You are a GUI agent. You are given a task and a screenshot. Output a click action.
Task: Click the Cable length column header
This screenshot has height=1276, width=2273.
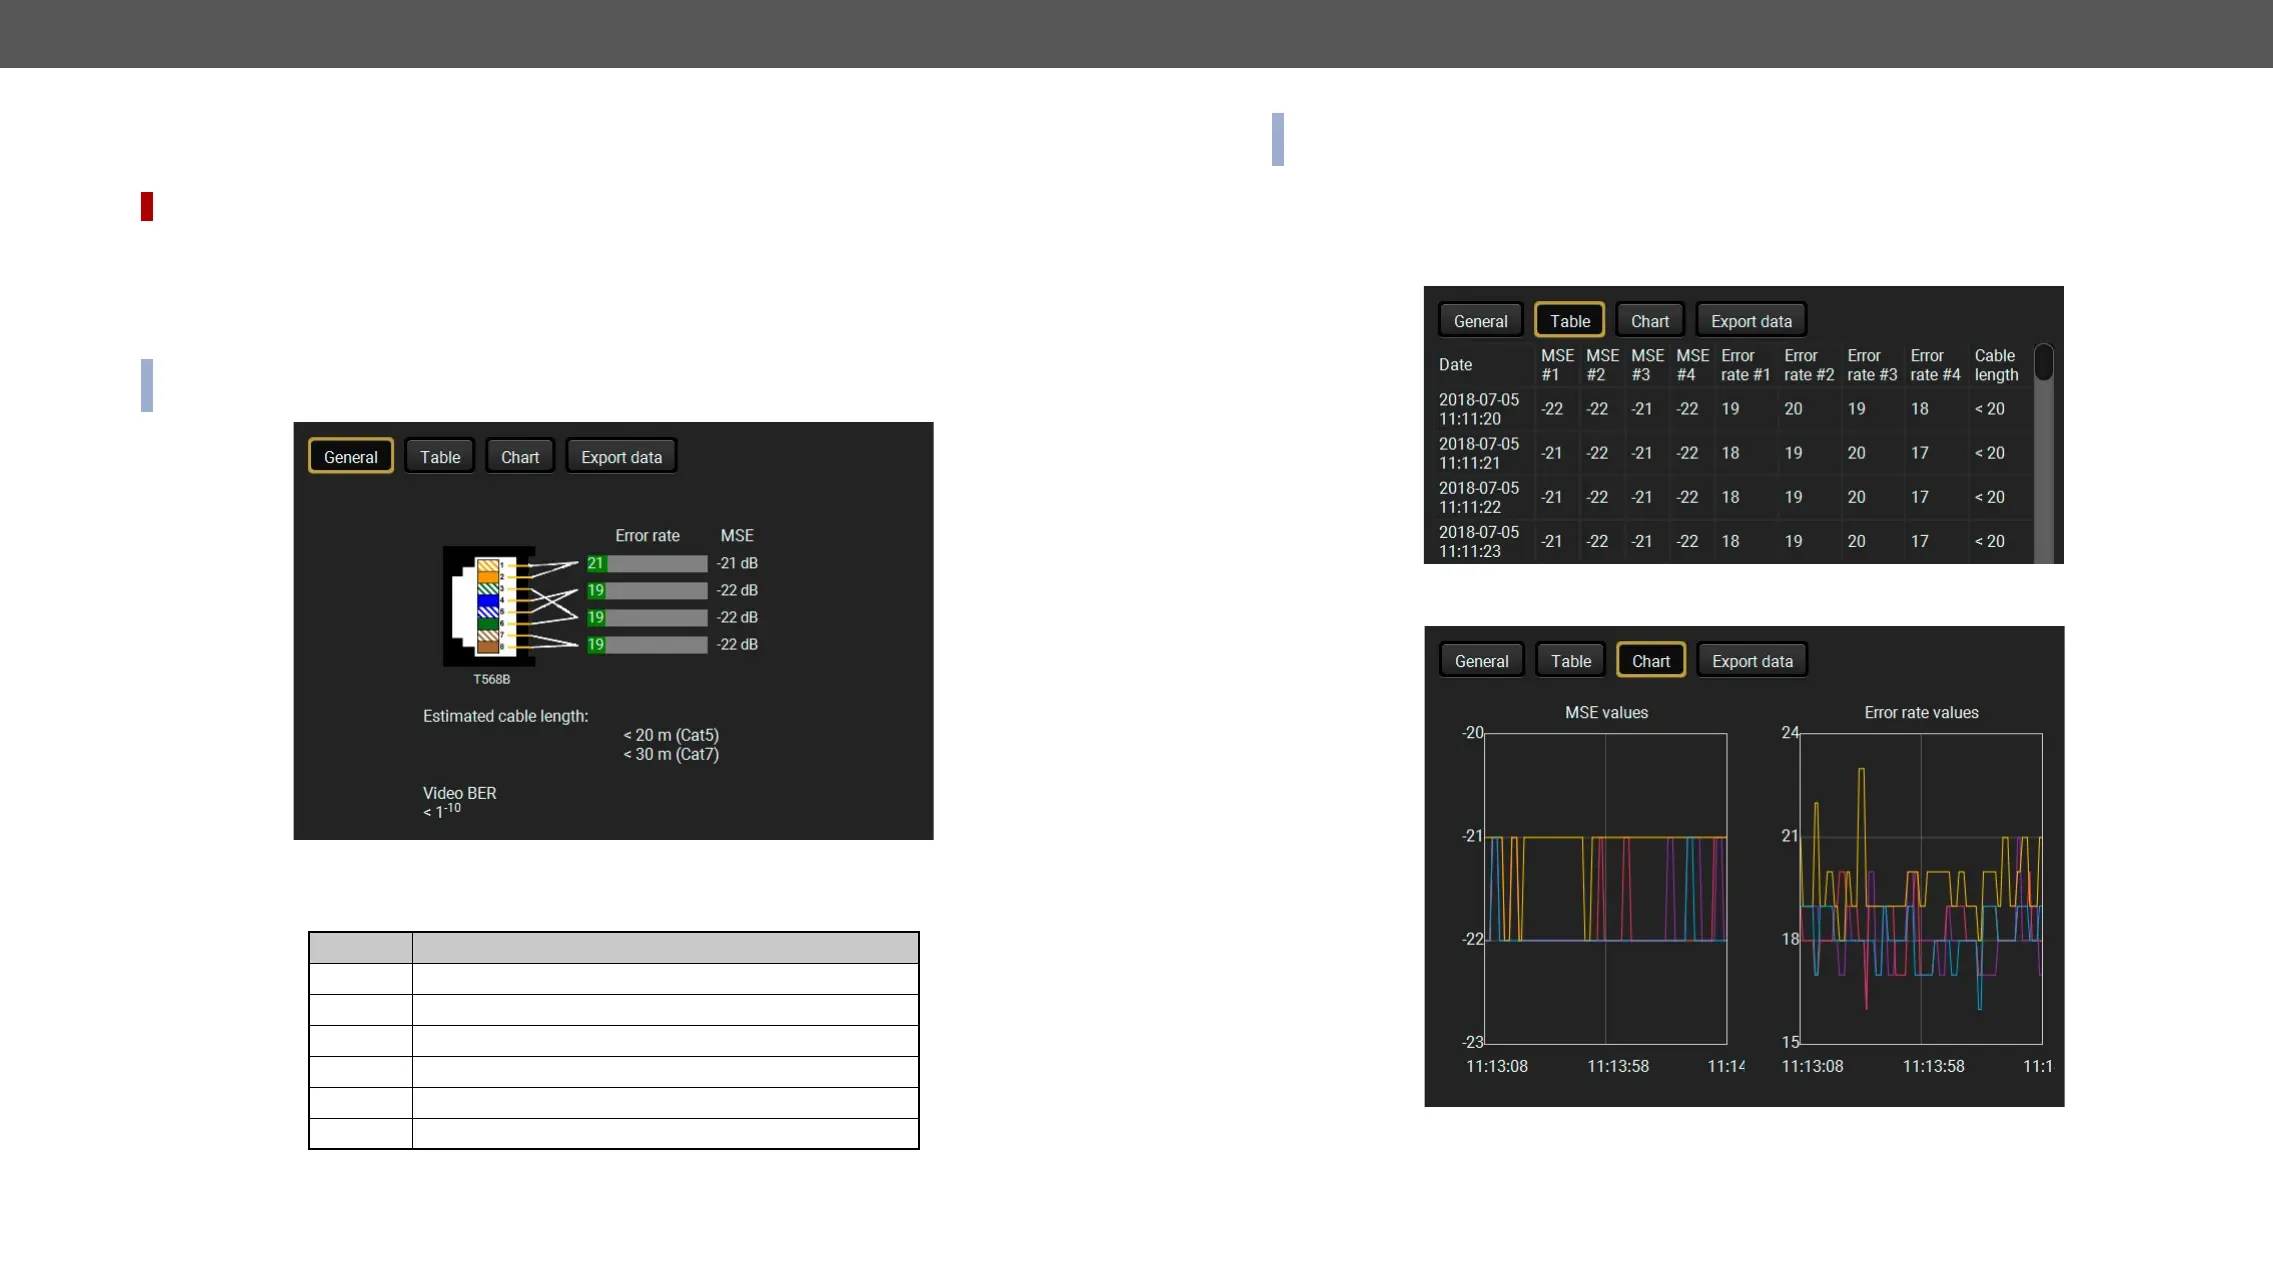[x=1996, y=365]
